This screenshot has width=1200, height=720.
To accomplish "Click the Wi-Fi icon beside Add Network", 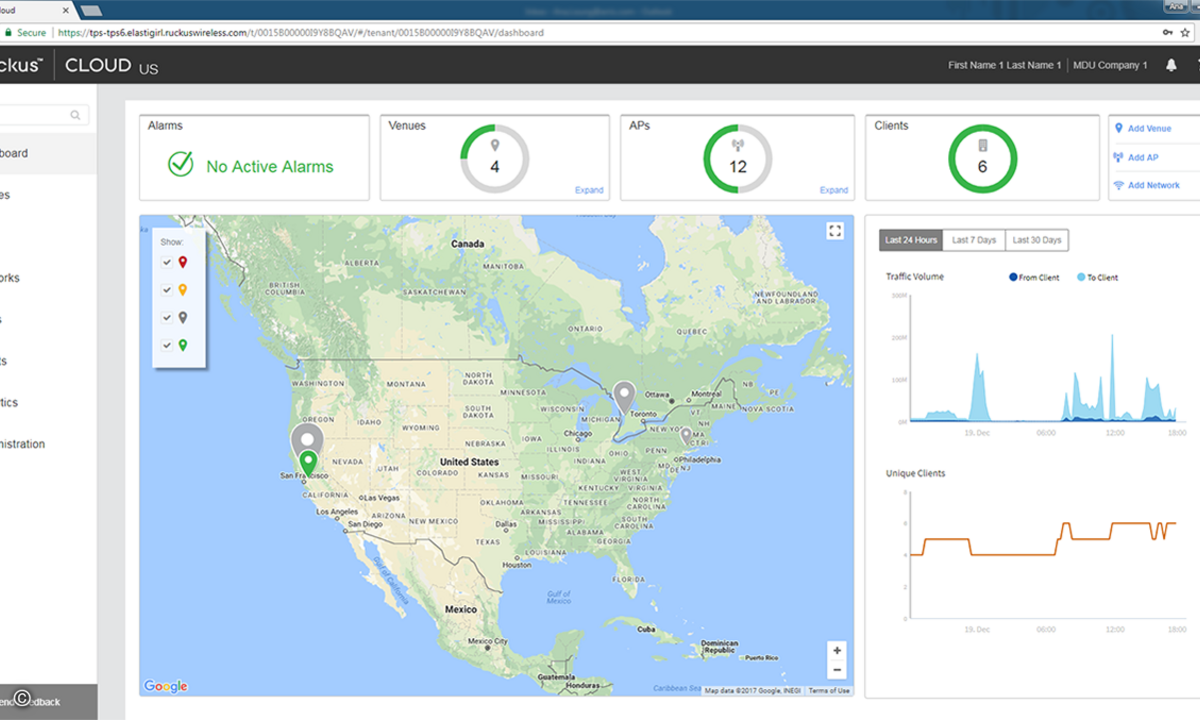I will point(1118,185).
